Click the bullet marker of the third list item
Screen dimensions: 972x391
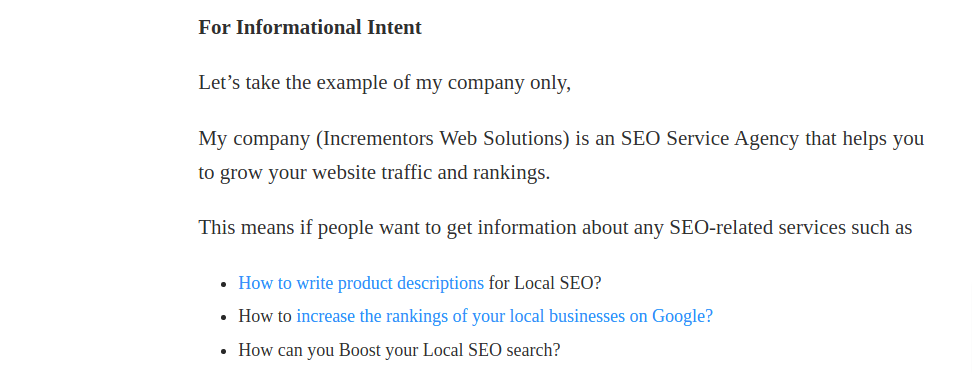(224, 351)
